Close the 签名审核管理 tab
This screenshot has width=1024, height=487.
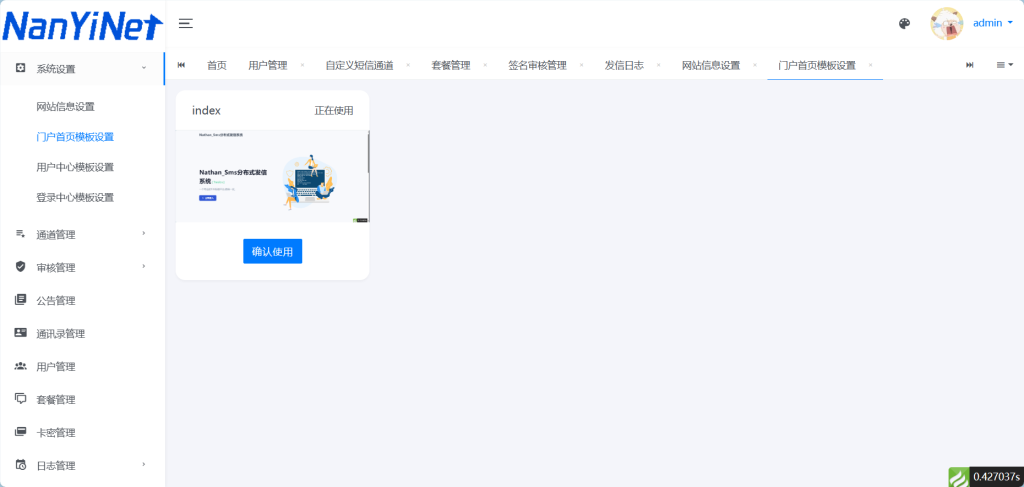[x=581, y=65]
